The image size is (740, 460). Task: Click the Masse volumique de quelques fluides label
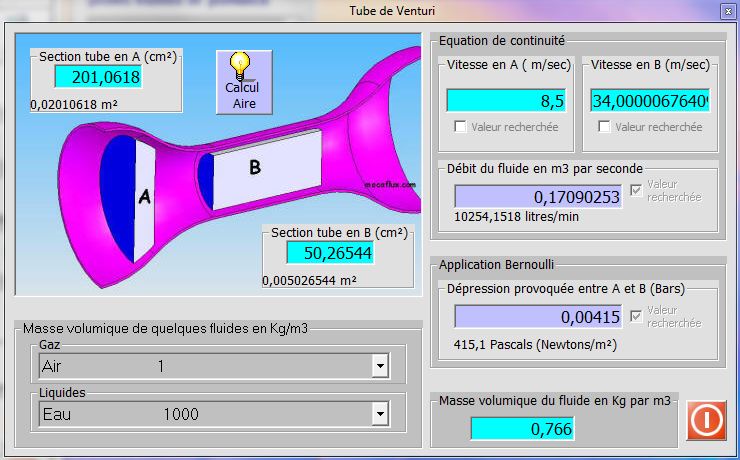click(165, 328)
